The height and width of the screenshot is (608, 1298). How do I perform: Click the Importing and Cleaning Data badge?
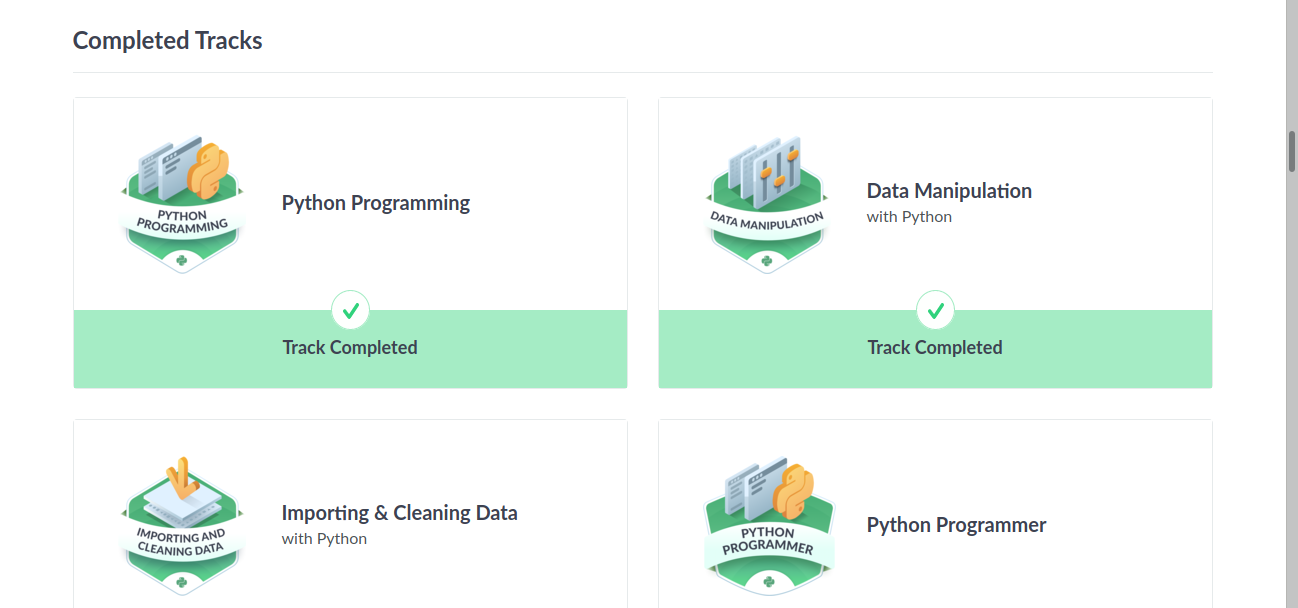pyautogui.click(x=182, y=526)
